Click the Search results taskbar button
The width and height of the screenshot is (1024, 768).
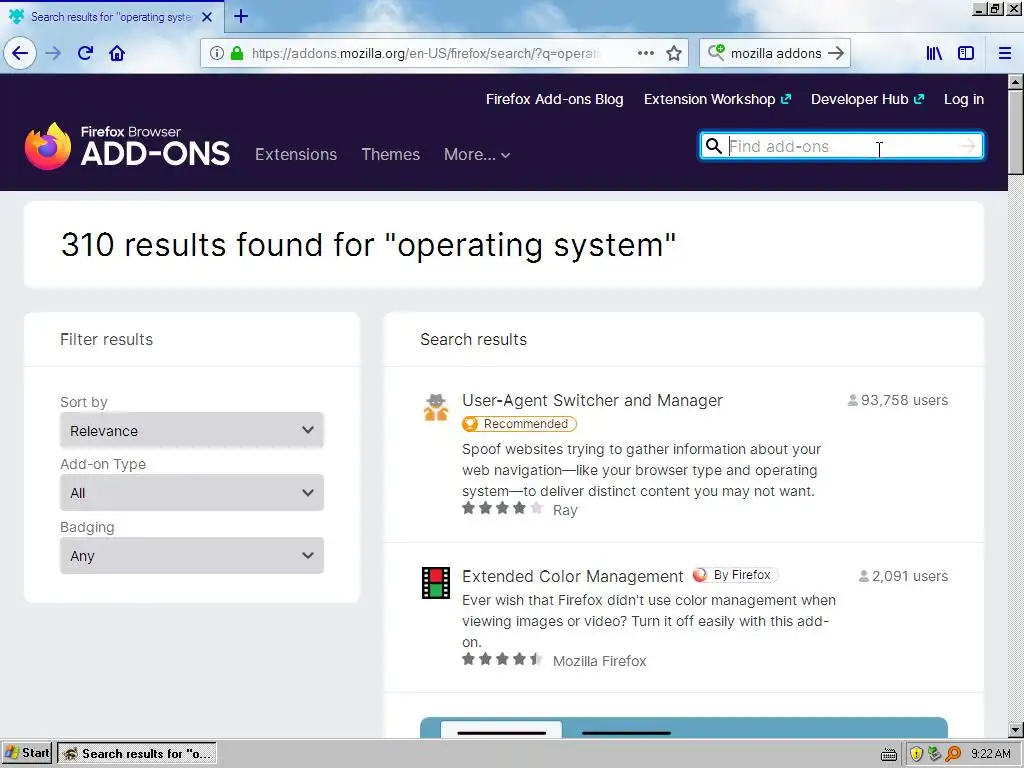pos(137,754)
